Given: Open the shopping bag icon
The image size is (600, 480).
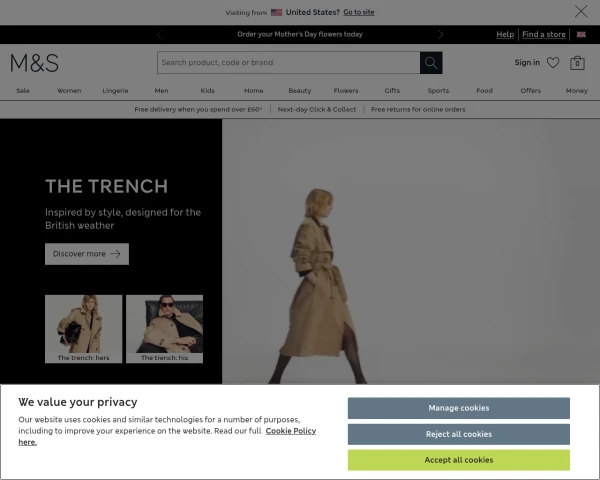Looking at the screenshot, I should tap(577, 63).
